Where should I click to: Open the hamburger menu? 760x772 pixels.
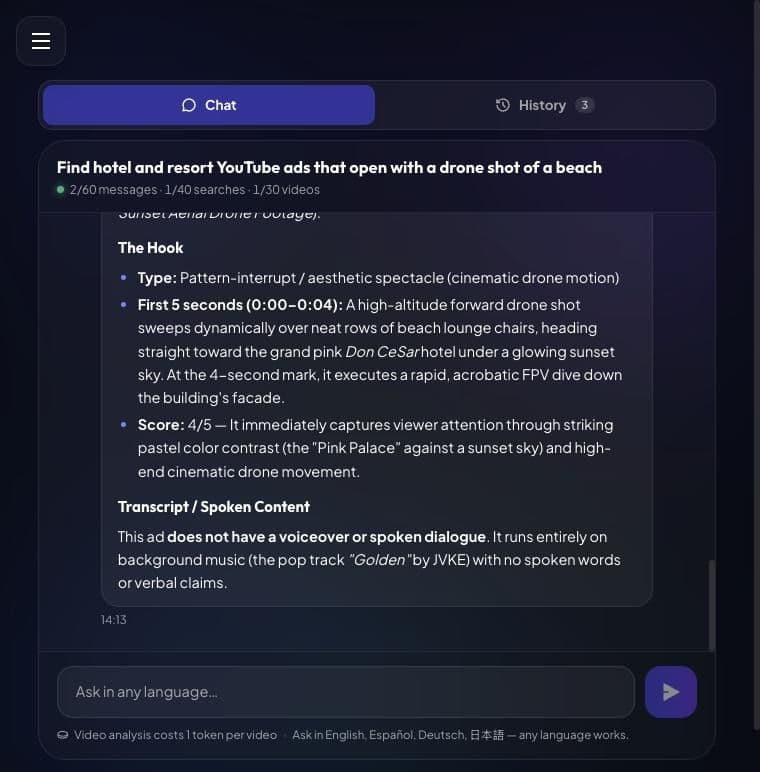[x=41, y=41]
